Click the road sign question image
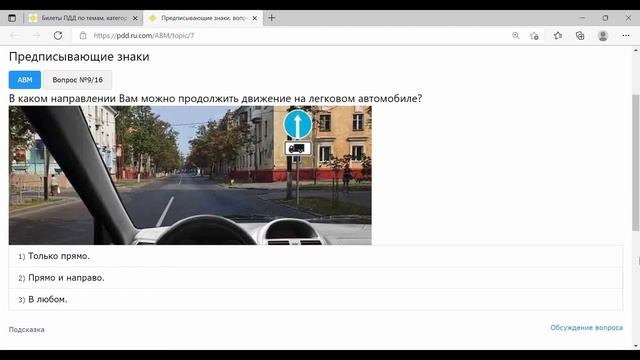 [x=190, y=176]
